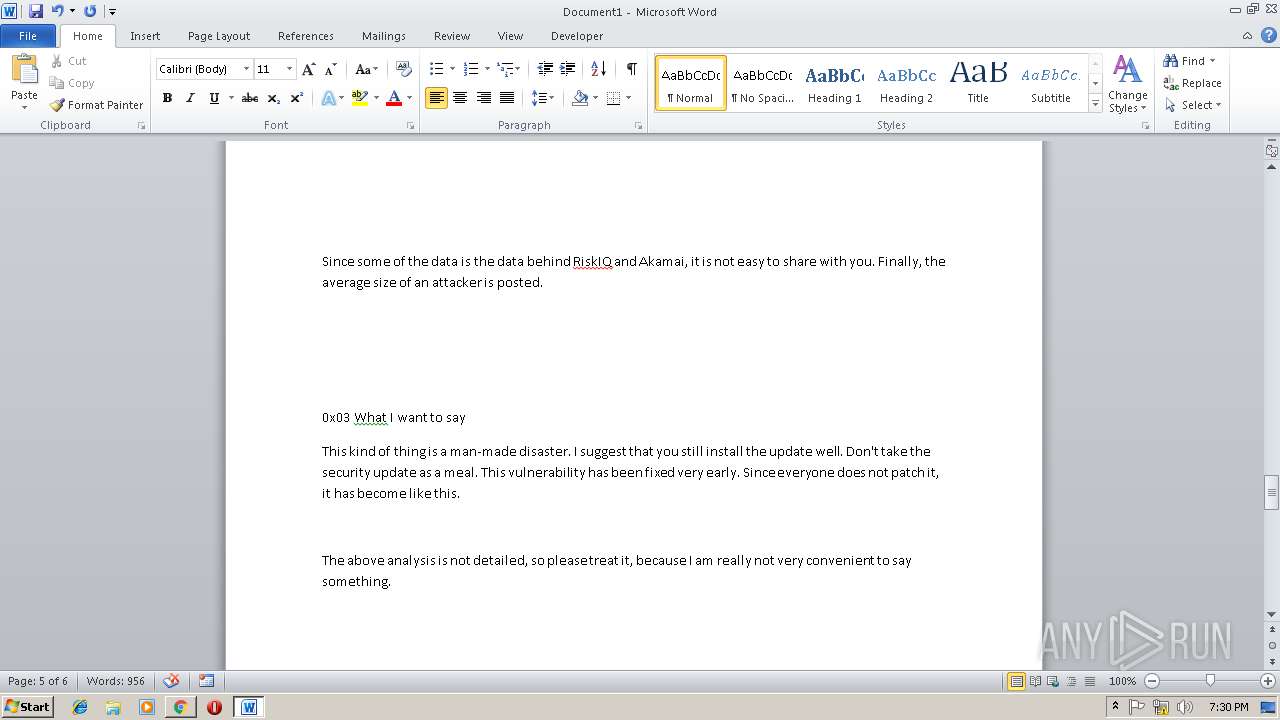Toggle numbered list
This screenshot has width=1280, height=720.
pyautogui.click(x=471, y=69)
